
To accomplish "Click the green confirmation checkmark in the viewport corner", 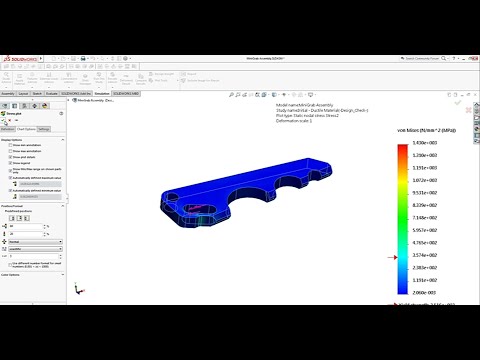I will coord(458,103).
